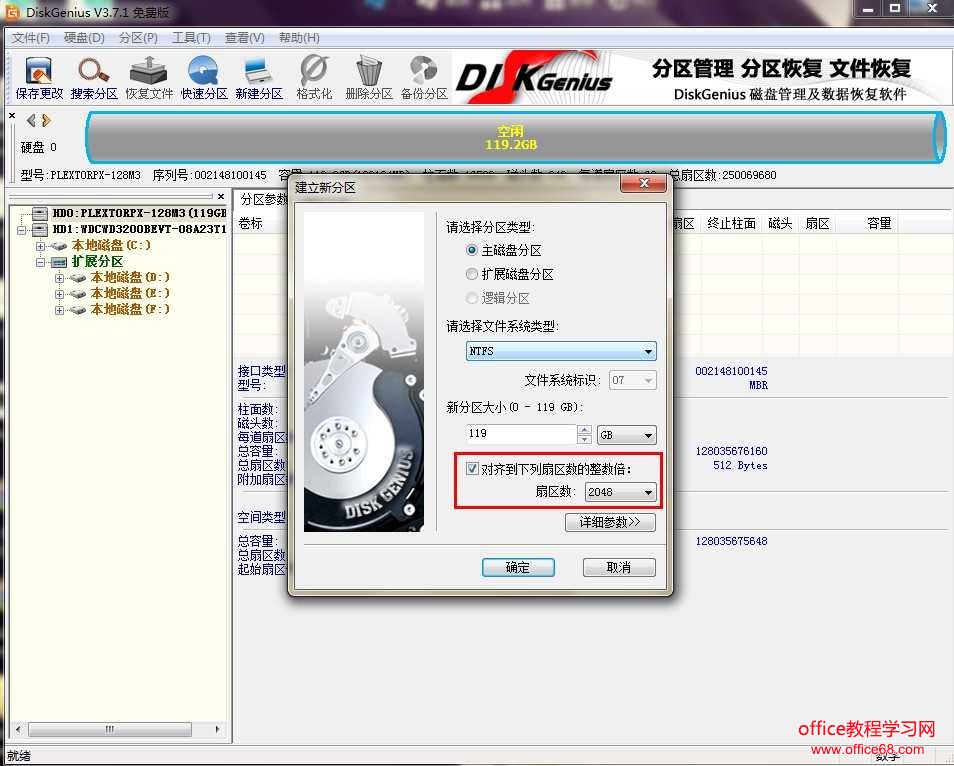Screen dimensions: 954x766
Task: Select Extended Partition (扩展磁盘分区) radio
Action: coord(472,274)
